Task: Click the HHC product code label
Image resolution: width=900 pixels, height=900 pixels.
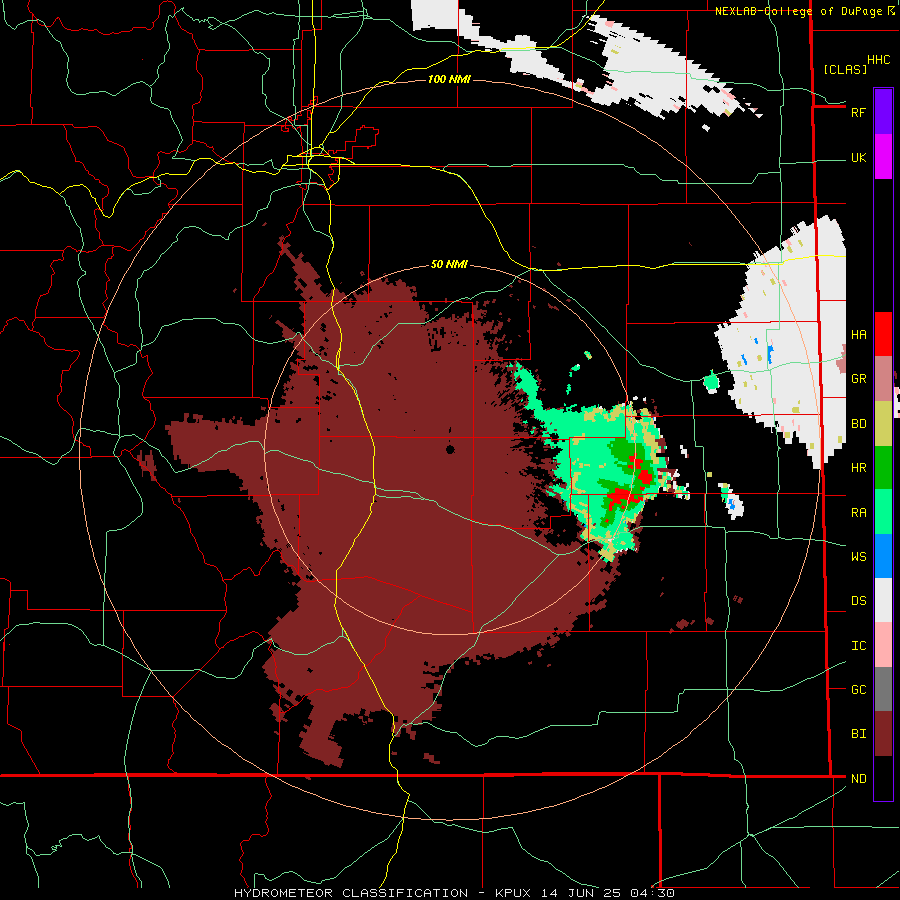Action: pyautogui.click(x=878, y=60)
